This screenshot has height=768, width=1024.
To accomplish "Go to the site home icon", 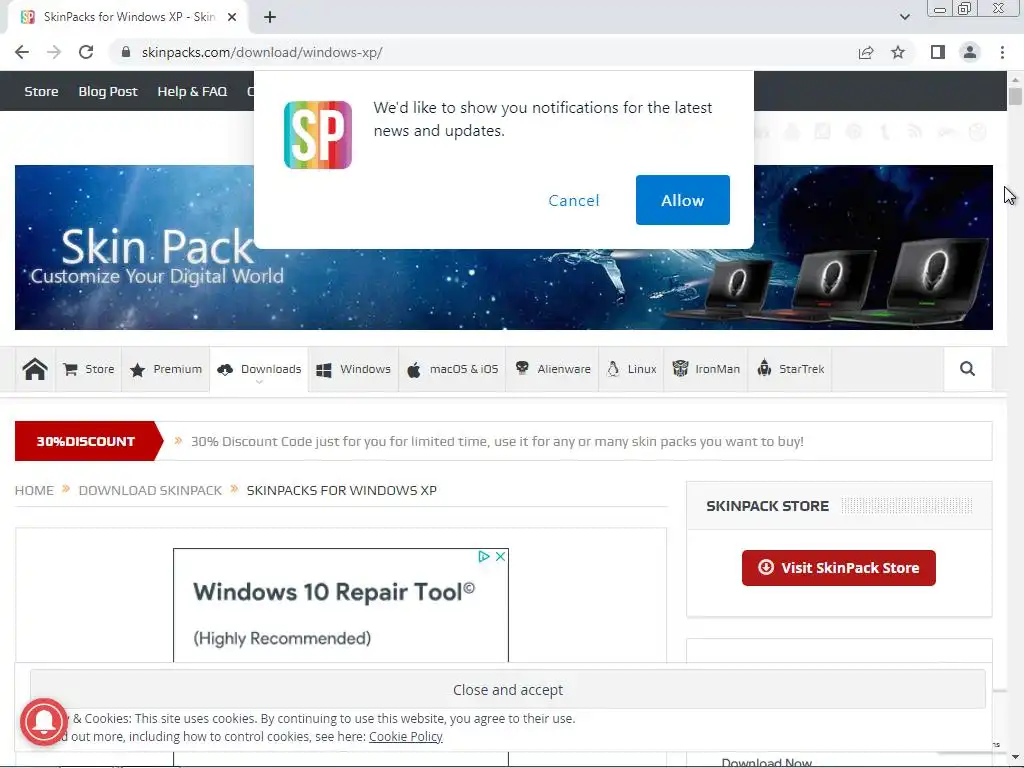I will click(35, 369).
